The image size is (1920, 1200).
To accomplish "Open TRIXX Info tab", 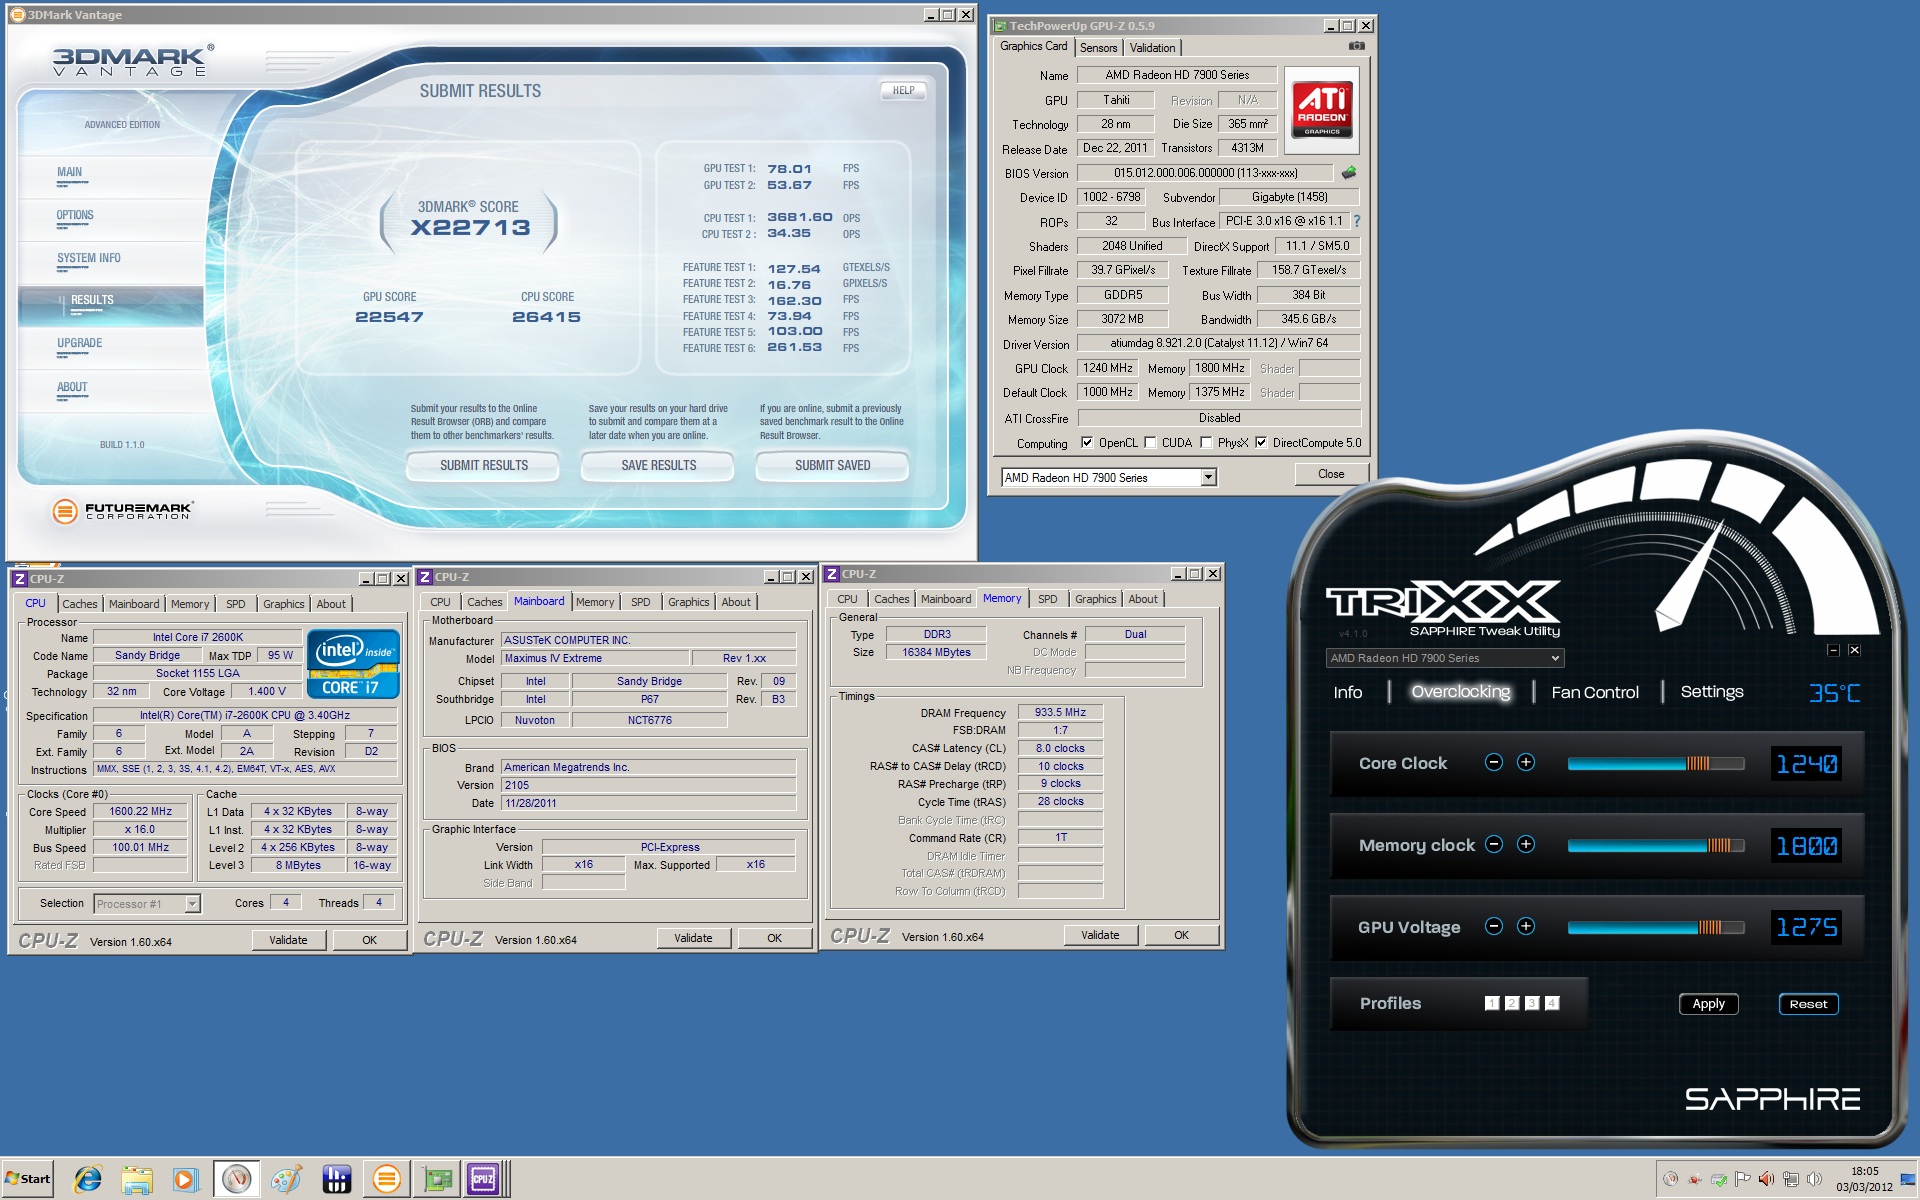I will tap(1347, 692).
